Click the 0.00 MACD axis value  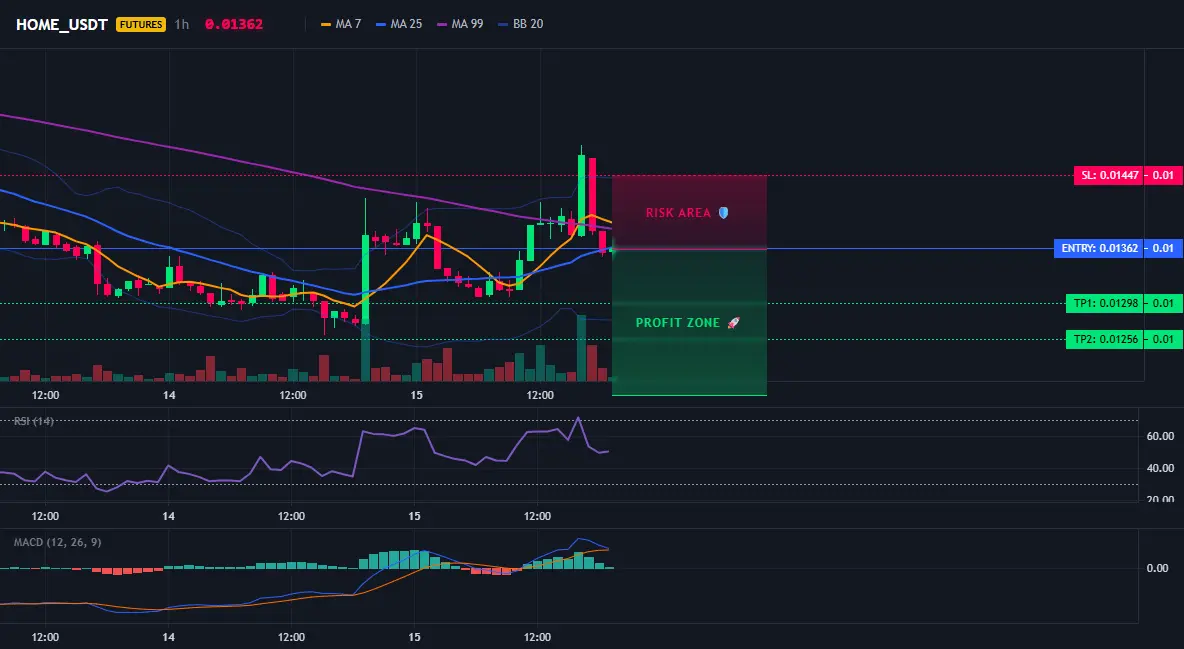point(1157,568)
